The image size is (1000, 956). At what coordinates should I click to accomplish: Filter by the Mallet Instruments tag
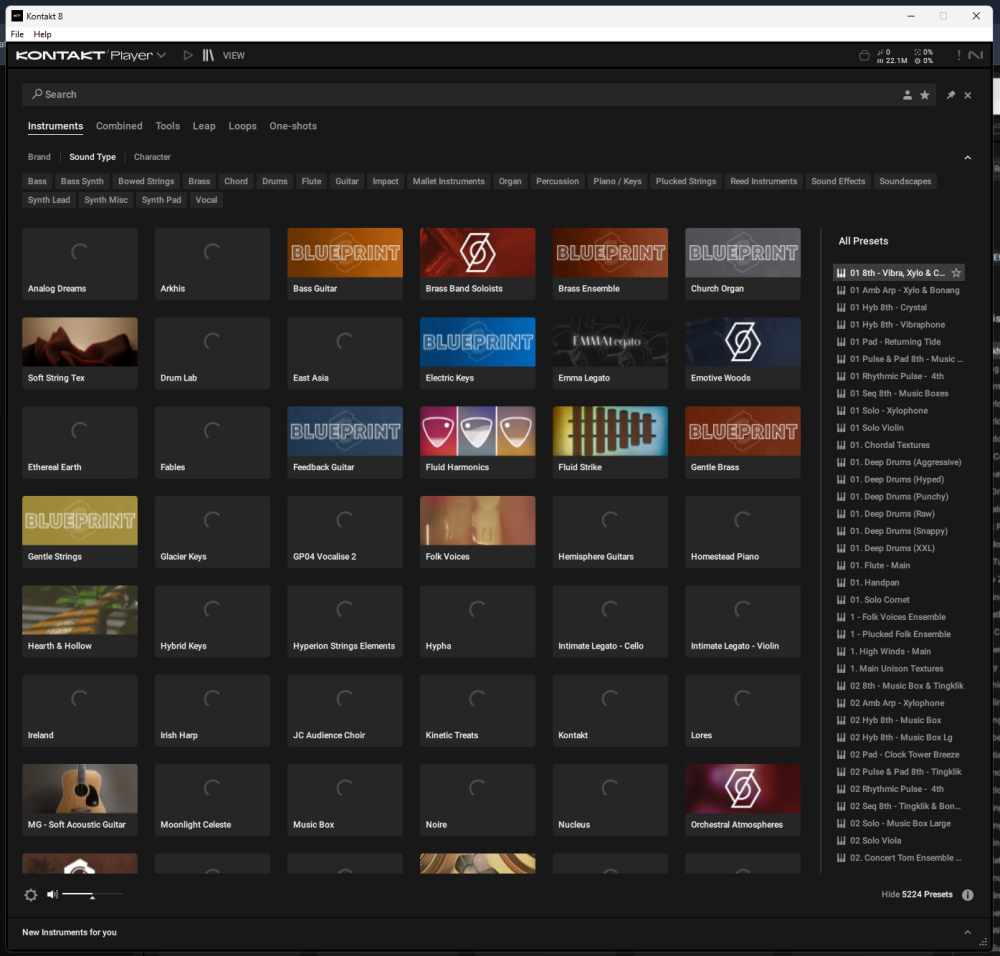point(448,181)
